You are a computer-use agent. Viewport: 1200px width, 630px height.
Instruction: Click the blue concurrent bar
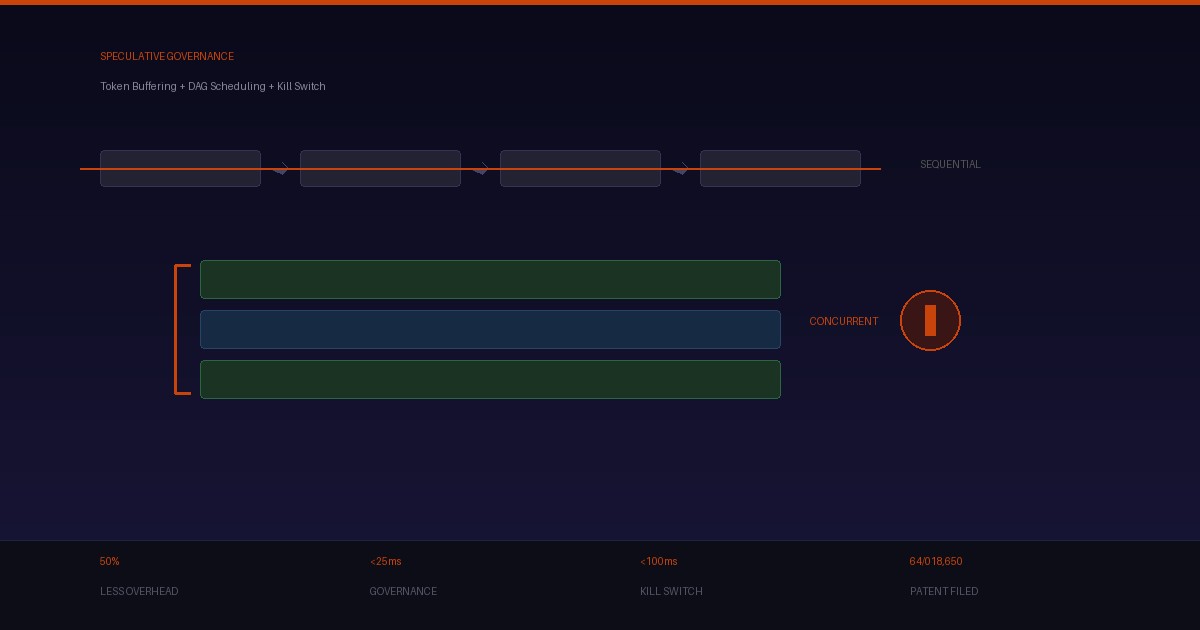tap(490, 329)
